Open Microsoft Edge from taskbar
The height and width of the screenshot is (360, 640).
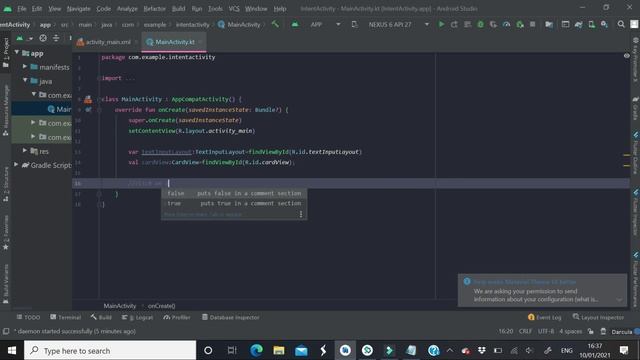256,350
